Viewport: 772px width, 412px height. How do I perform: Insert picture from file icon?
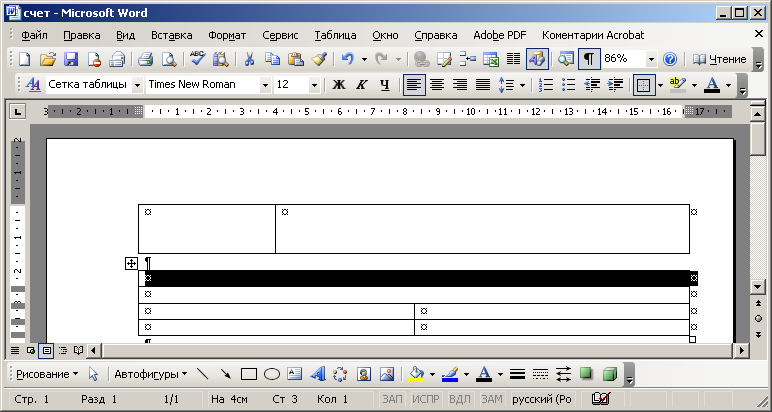coord(387,374)
